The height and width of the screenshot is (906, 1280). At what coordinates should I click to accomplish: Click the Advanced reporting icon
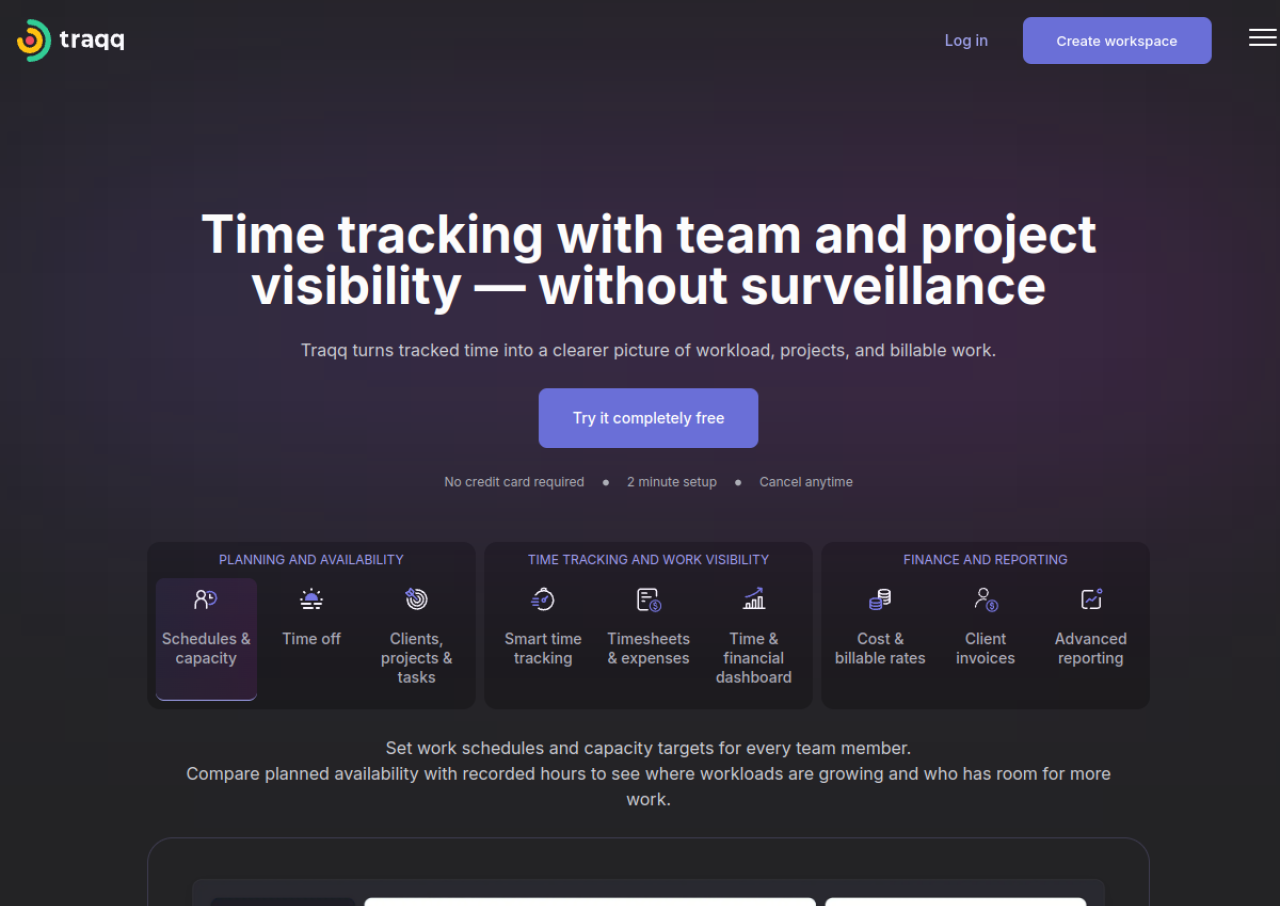click(1091, 599)
